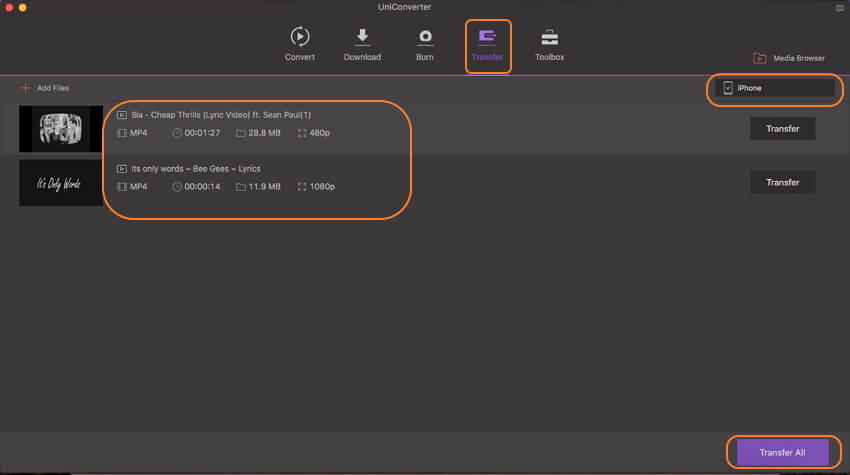Open the iPhone device dropdown
Viewport: 850px width, 475px height.
point(775,88)
